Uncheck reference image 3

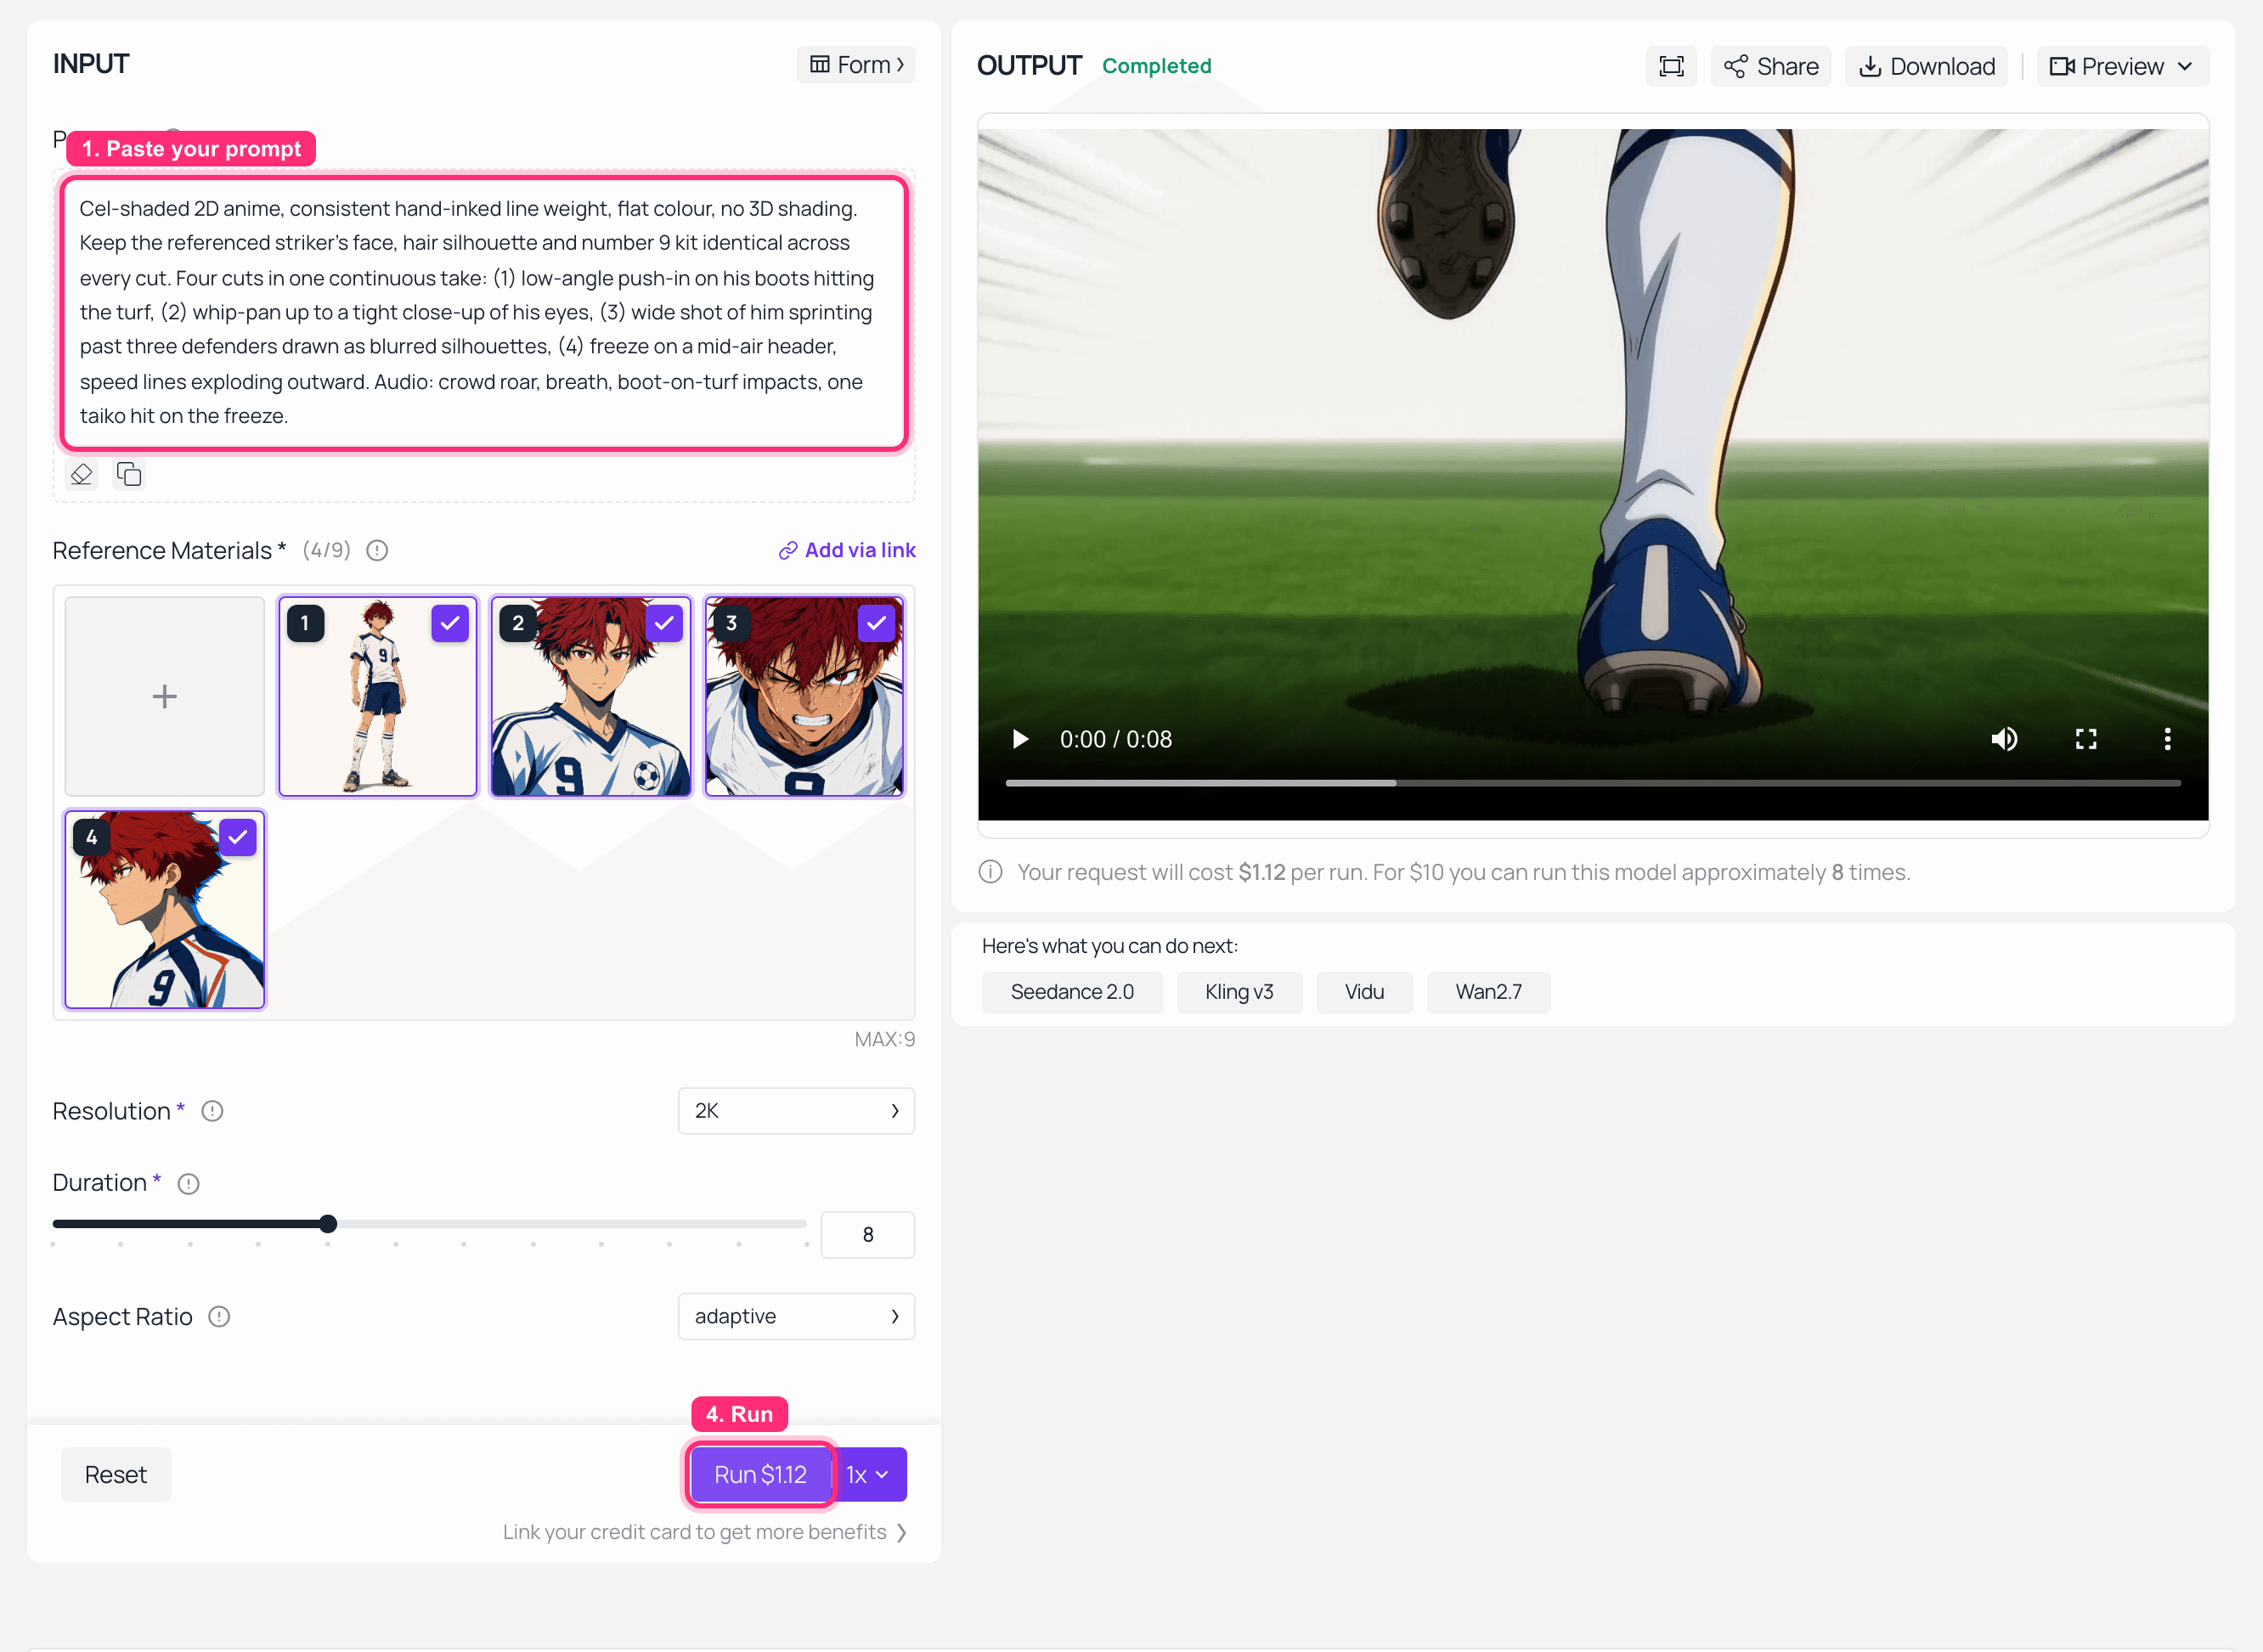coord(876,623)
